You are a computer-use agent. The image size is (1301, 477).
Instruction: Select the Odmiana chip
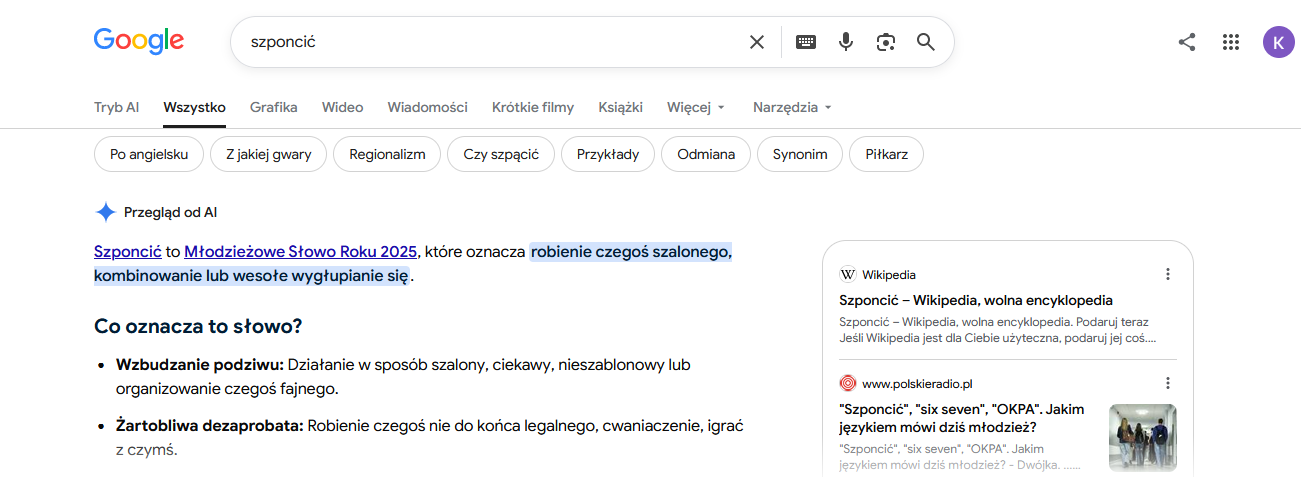point(706,154)
